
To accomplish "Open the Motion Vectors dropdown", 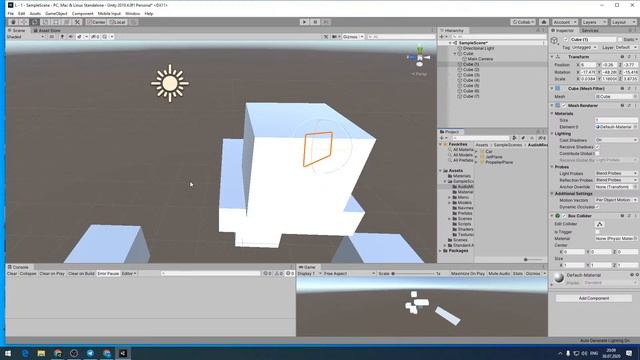I will click(x=616, y=200).
